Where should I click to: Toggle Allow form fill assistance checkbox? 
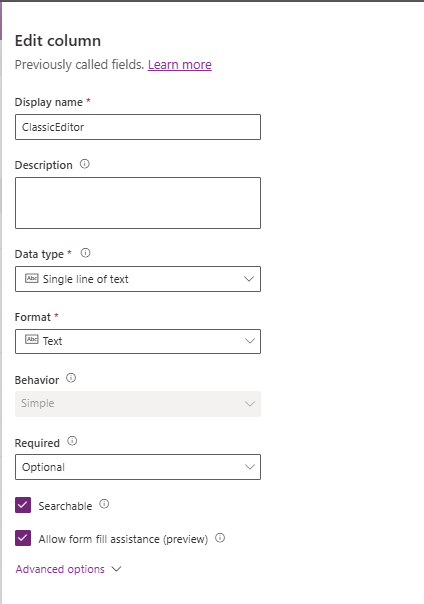pyautogui.click(x=23, y=538)
